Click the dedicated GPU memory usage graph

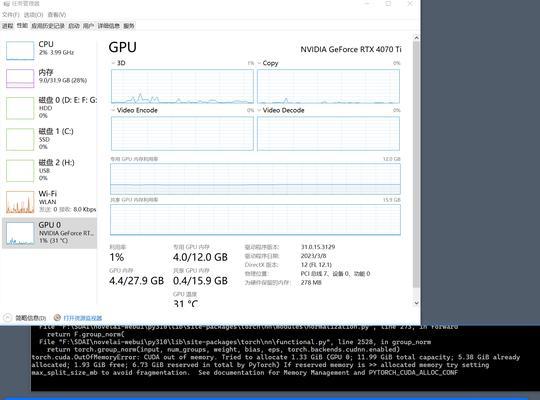point(255,178)
